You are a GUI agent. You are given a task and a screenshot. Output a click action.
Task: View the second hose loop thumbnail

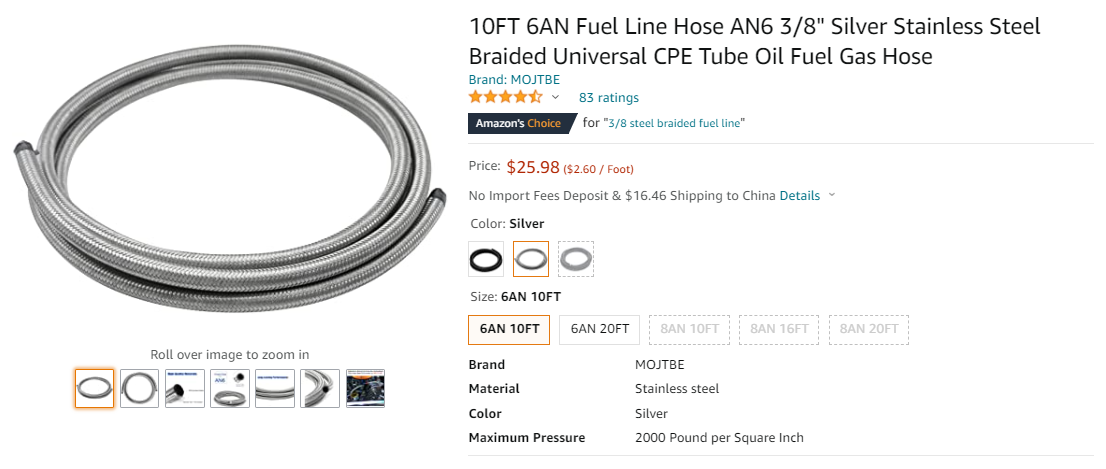(139, 388)
